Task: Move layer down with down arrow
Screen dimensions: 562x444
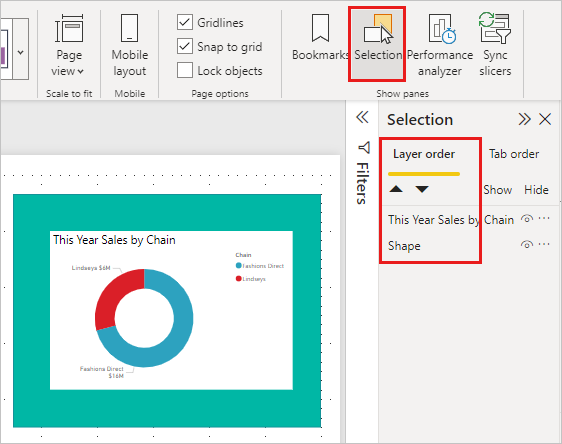Action: click(x=422, y=189)
